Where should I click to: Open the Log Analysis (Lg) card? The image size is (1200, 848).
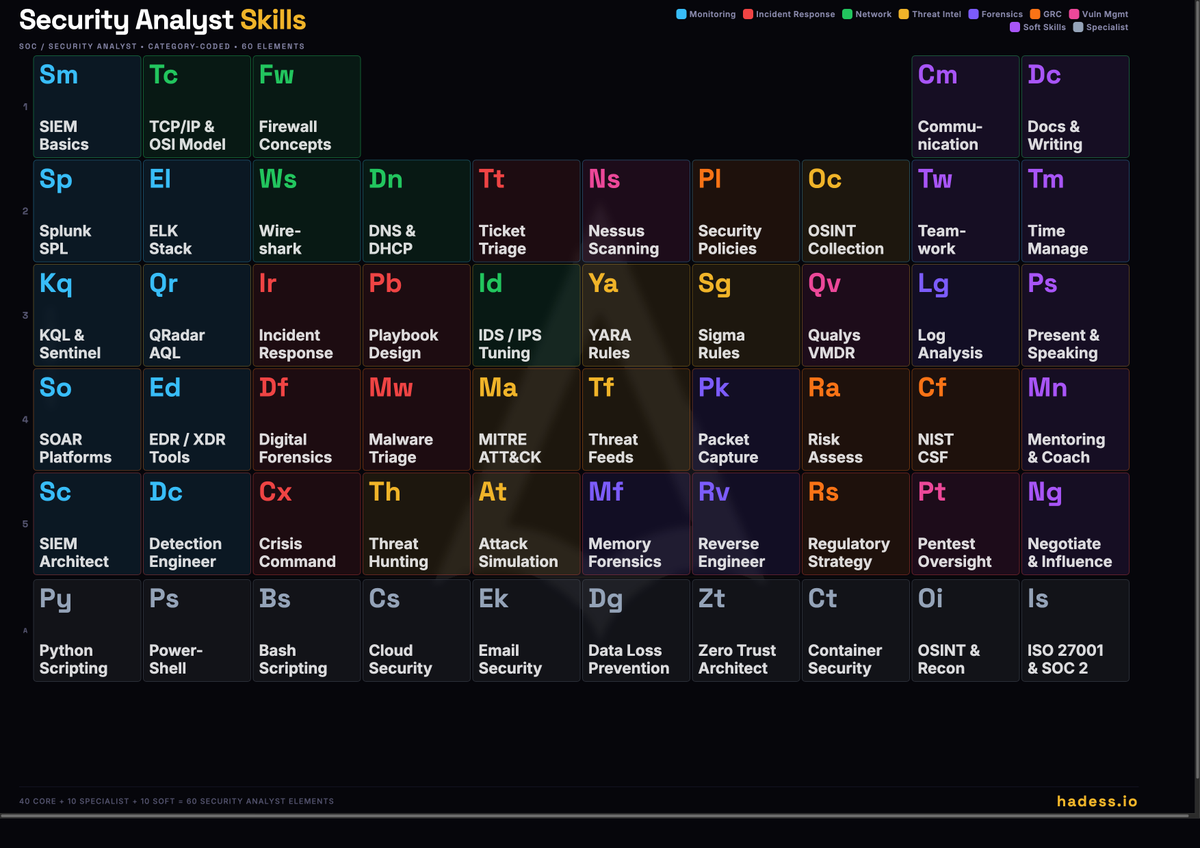pyautogui.click(x=966, y=315)
